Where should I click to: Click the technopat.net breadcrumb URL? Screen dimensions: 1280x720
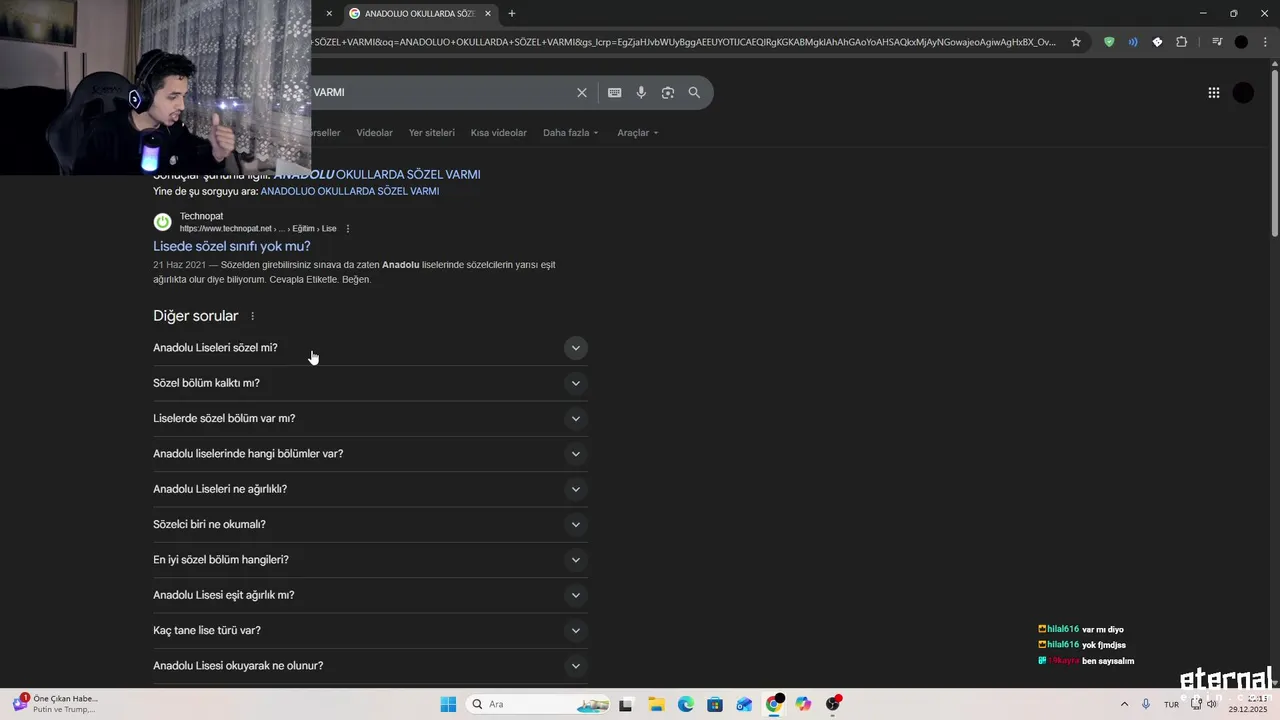pyautogui.click(x=258, y=229)
